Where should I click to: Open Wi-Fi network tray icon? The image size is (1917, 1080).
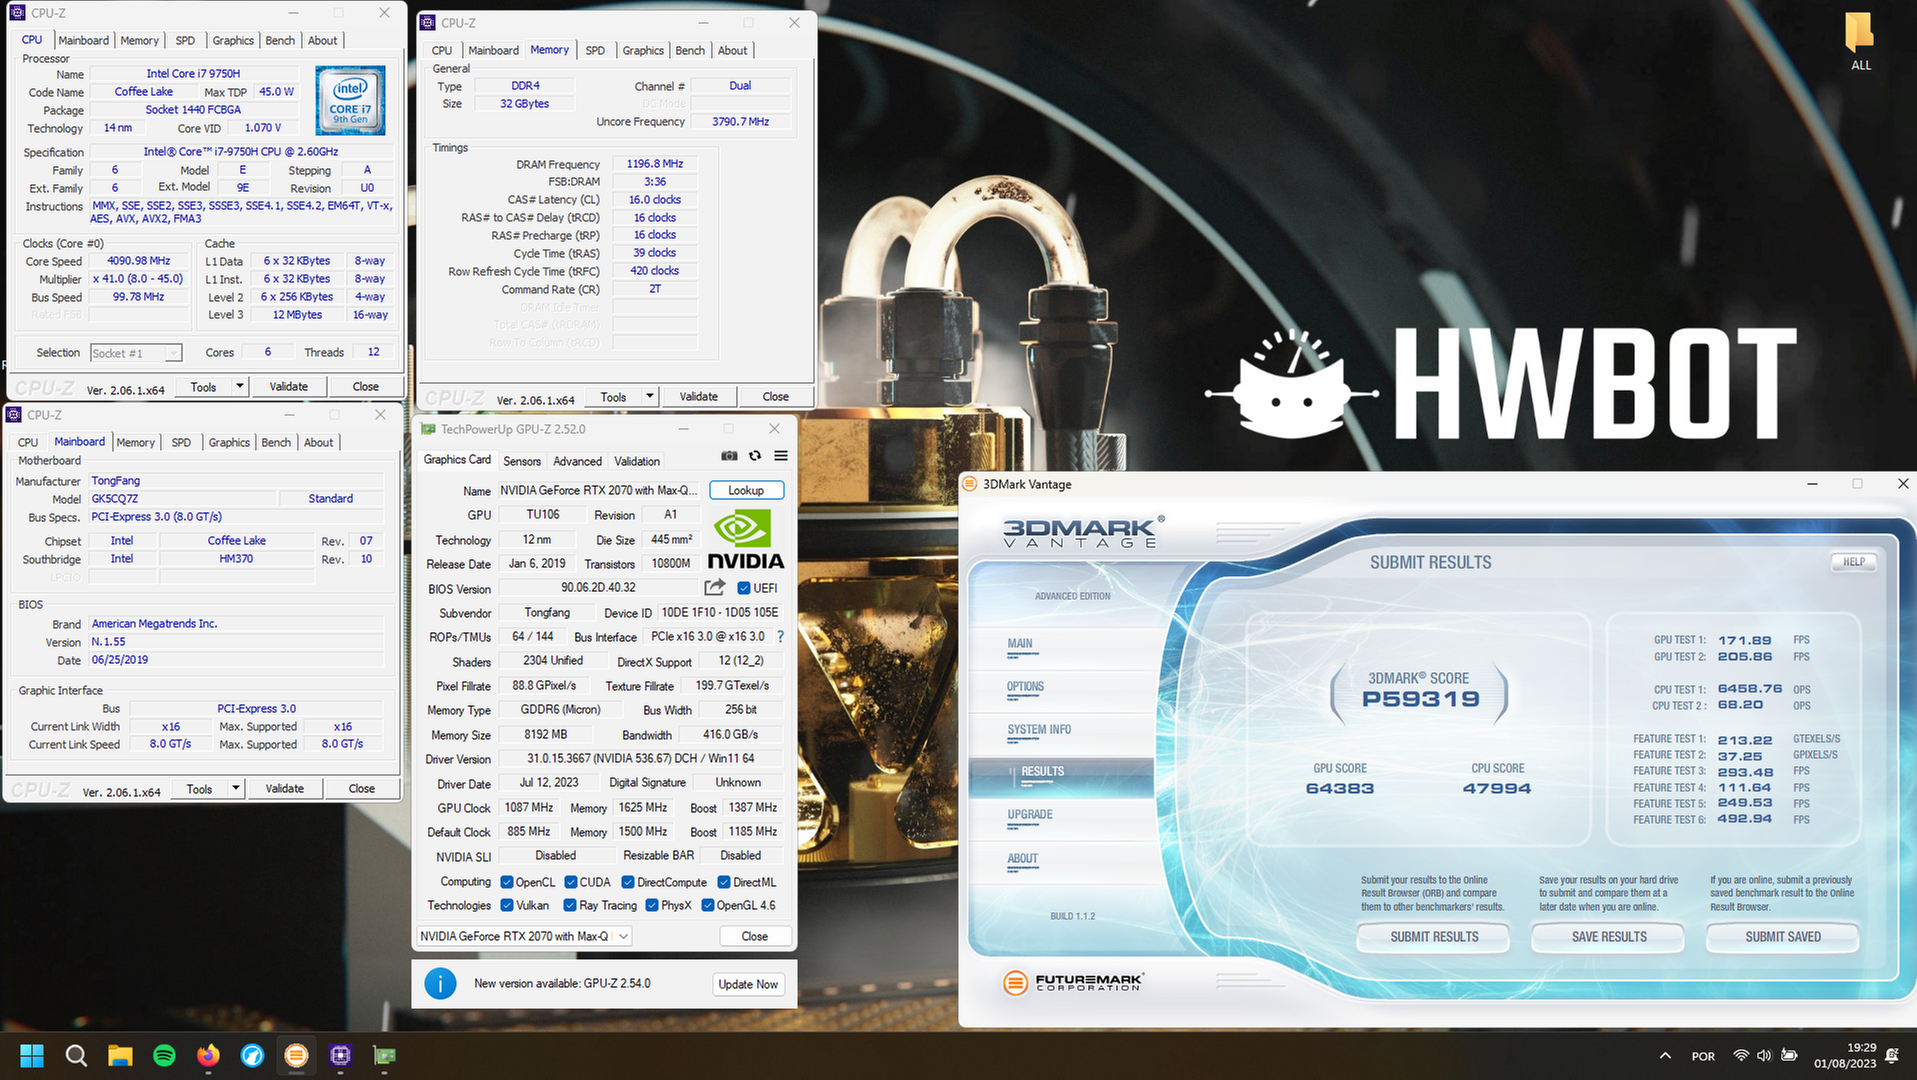(x=1741, y=1056)
